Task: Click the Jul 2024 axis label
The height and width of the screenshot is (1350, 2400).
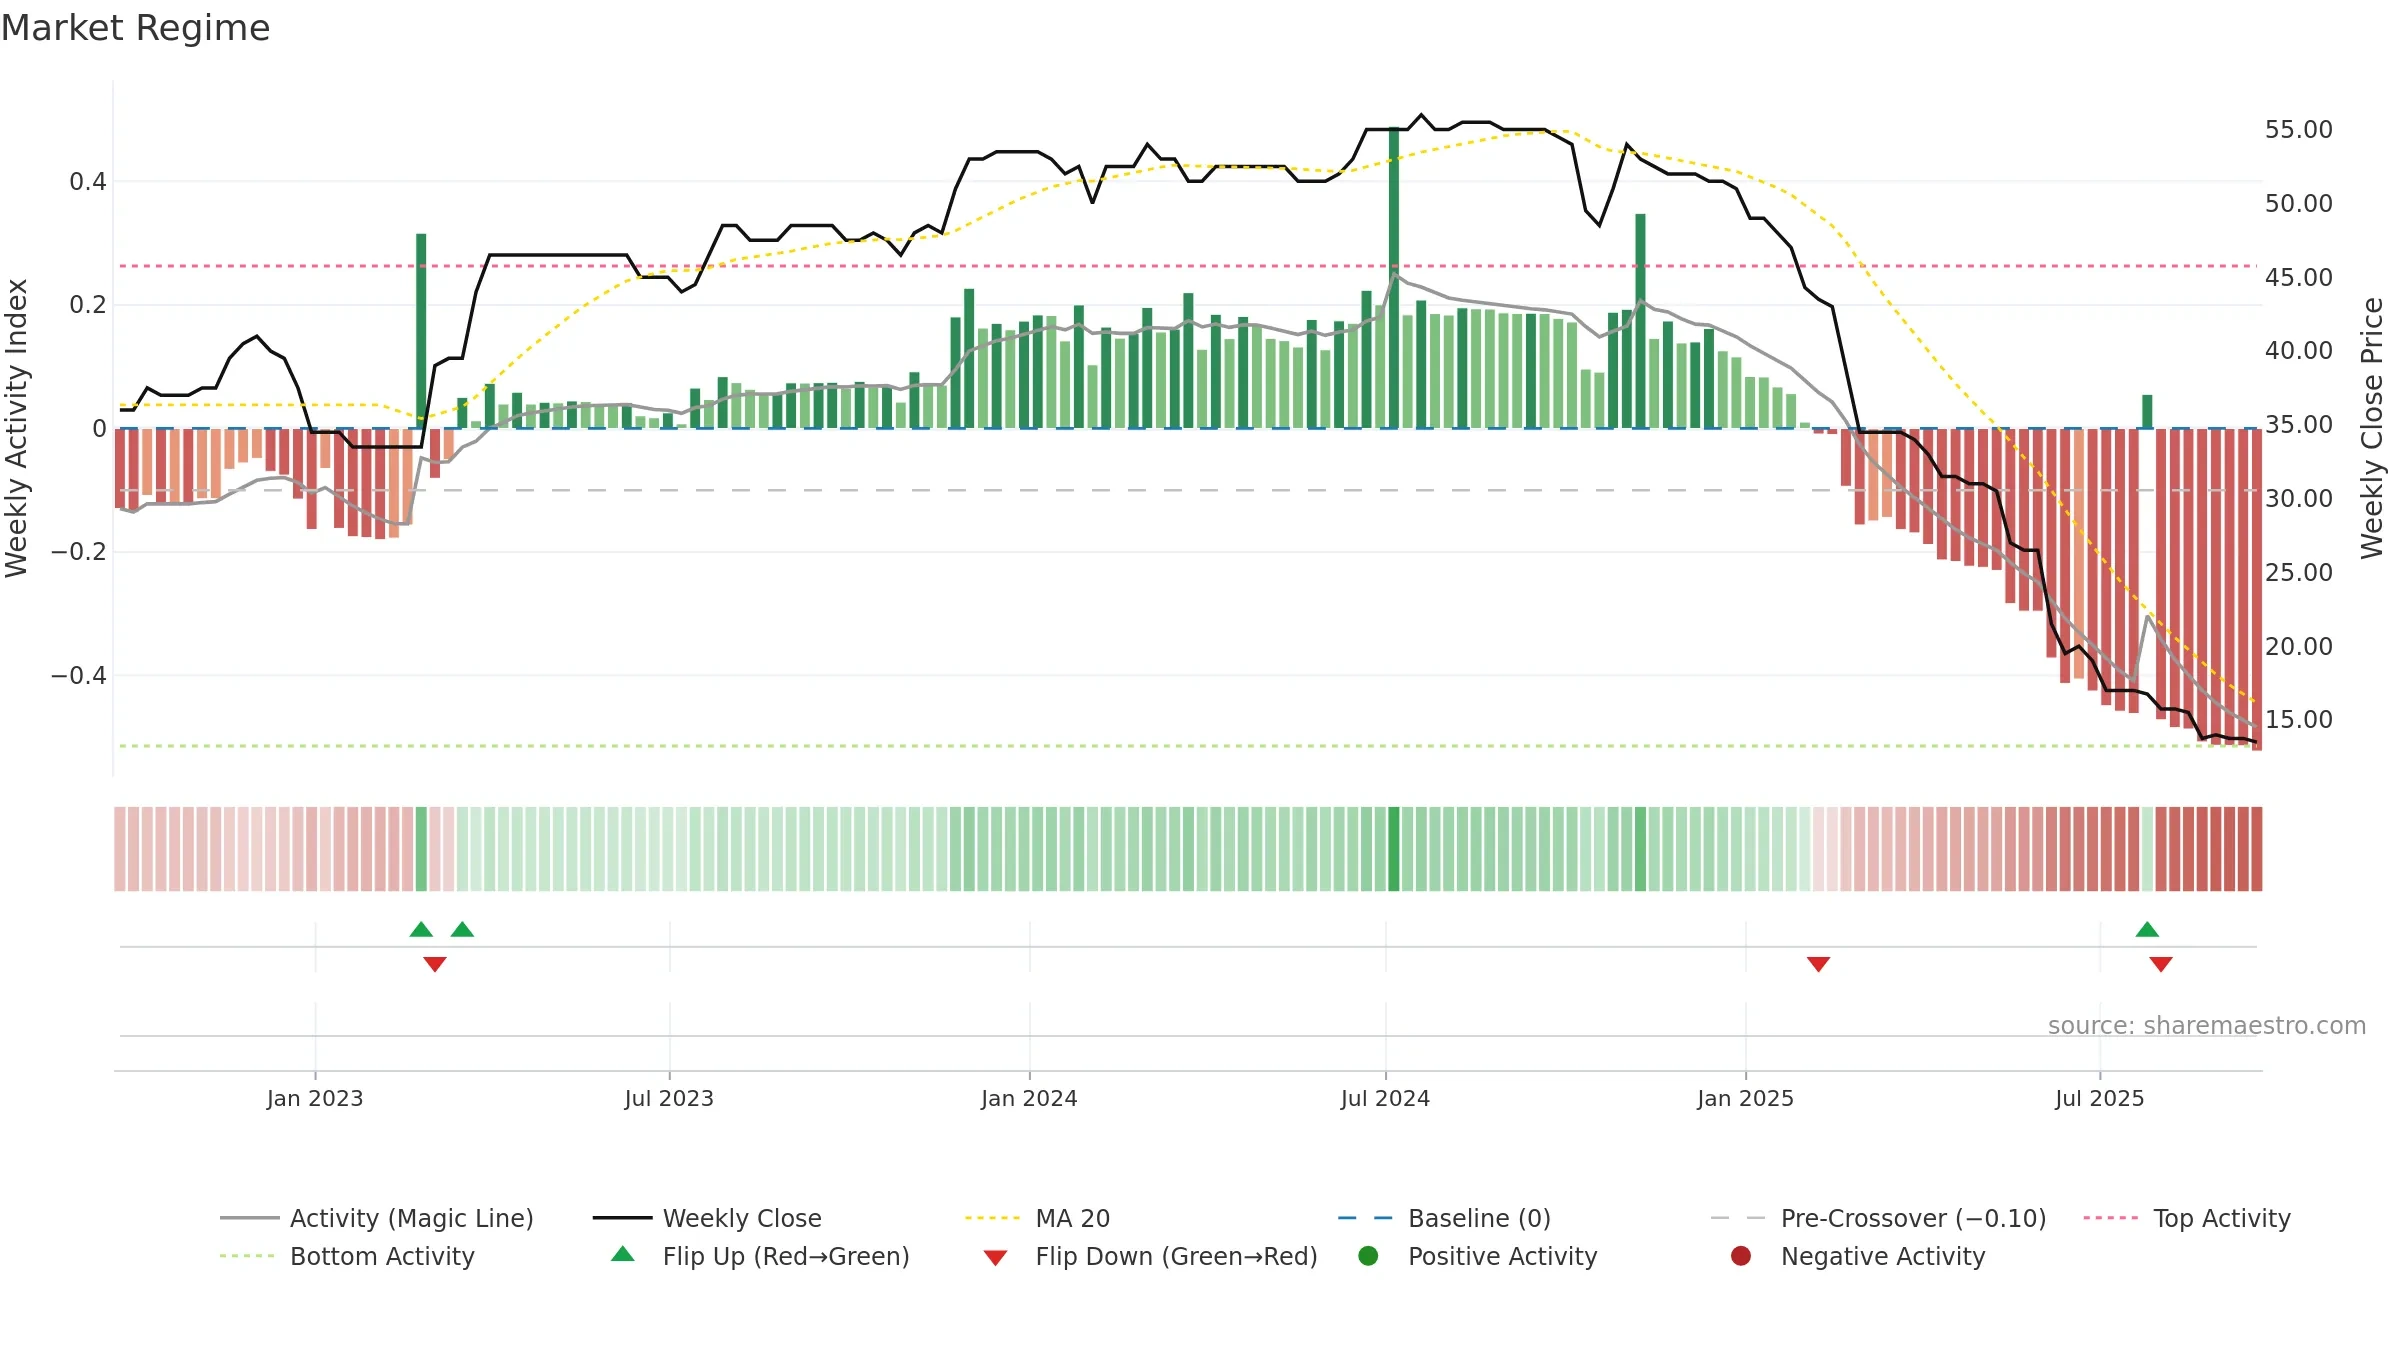Action: coord(1385,1098)
